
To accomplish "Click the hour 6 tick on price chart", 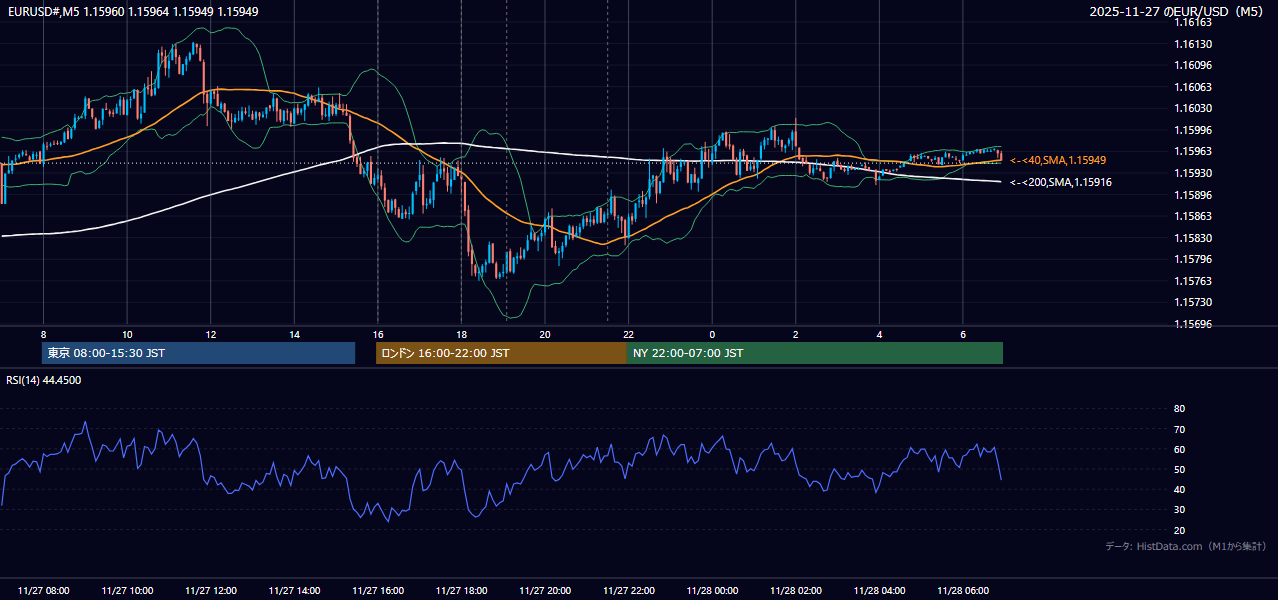I will (x=962, y=334).
